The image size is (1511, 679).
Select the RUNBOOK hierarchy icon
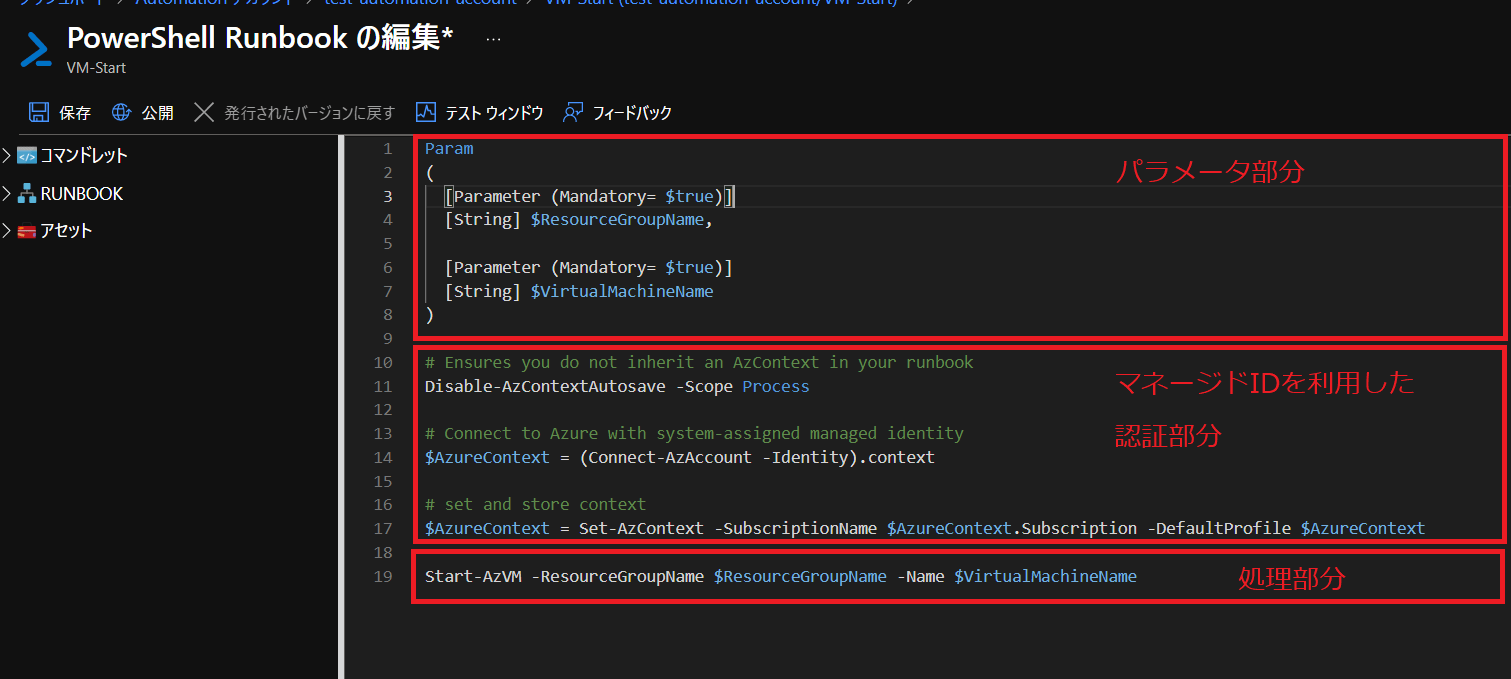(27, 194)
